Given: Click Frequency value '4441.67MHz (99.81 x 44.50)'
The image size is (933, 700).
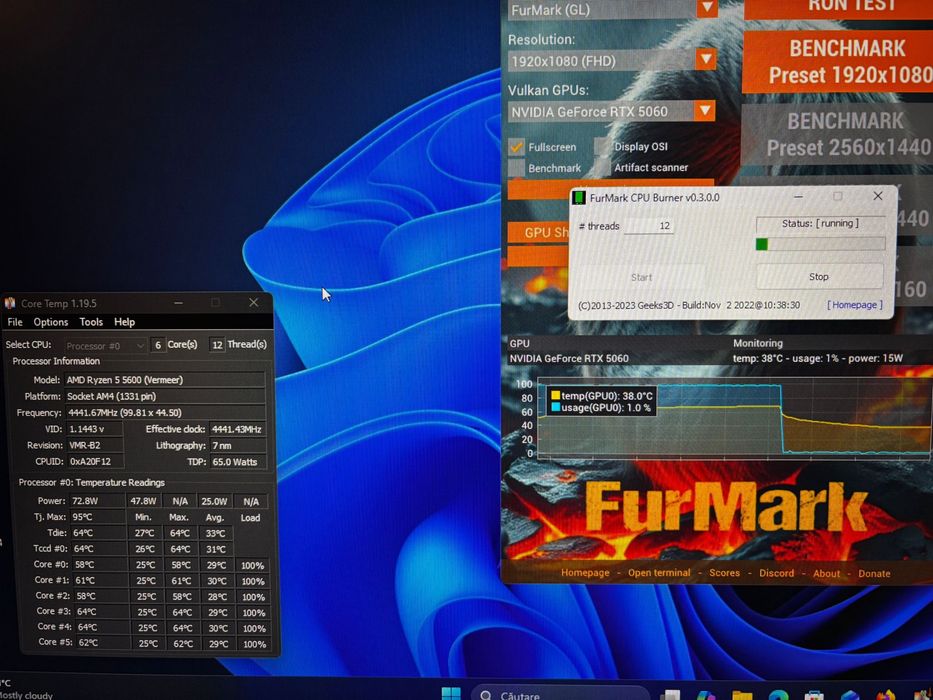Looking at the screenshot, I should [x=165, y=412].
